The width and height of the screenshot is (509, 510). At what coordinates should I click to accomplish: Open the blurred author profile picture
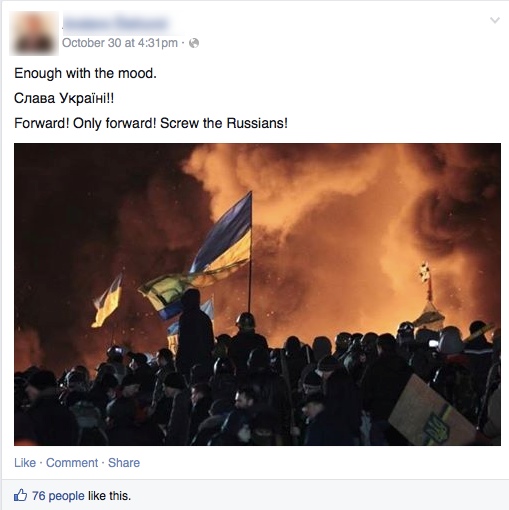click(34, 33)
